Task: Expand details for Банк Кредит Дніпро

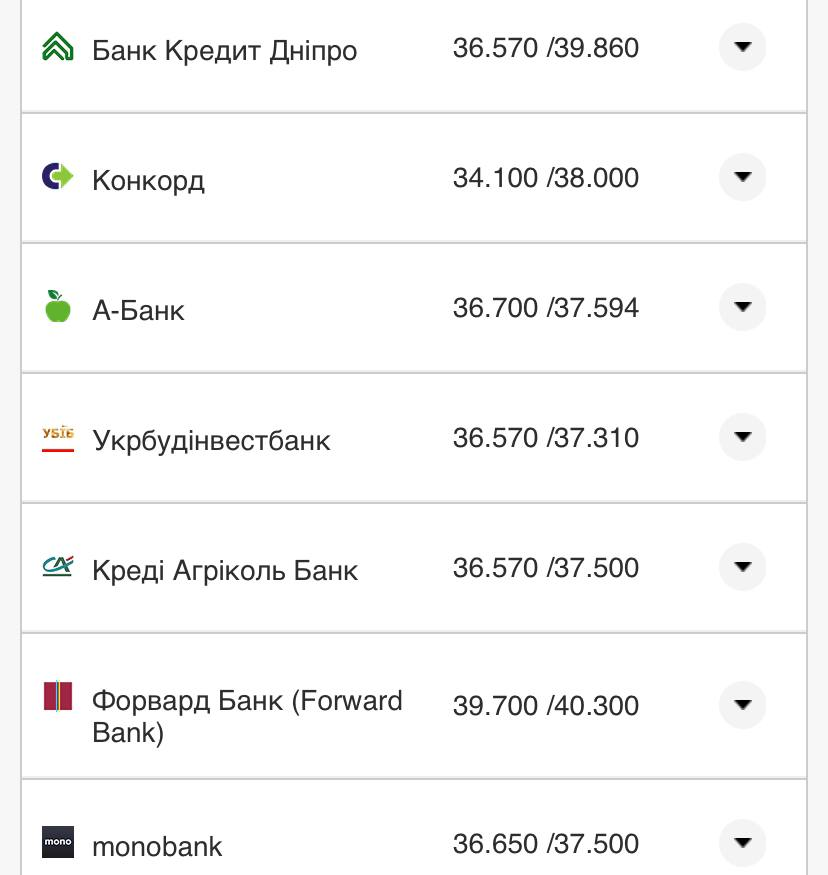Action: [742, 48]
